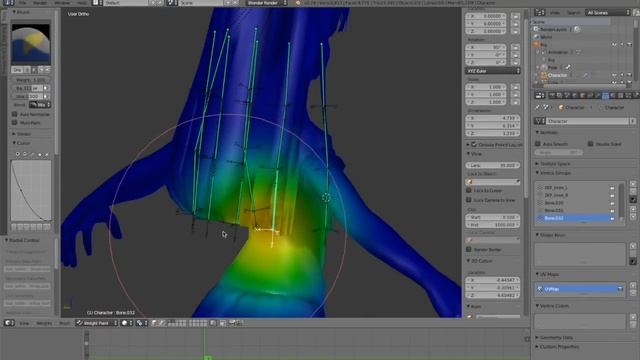
Task: Click the properties editor type icon
Action: (x=540, y=96)
